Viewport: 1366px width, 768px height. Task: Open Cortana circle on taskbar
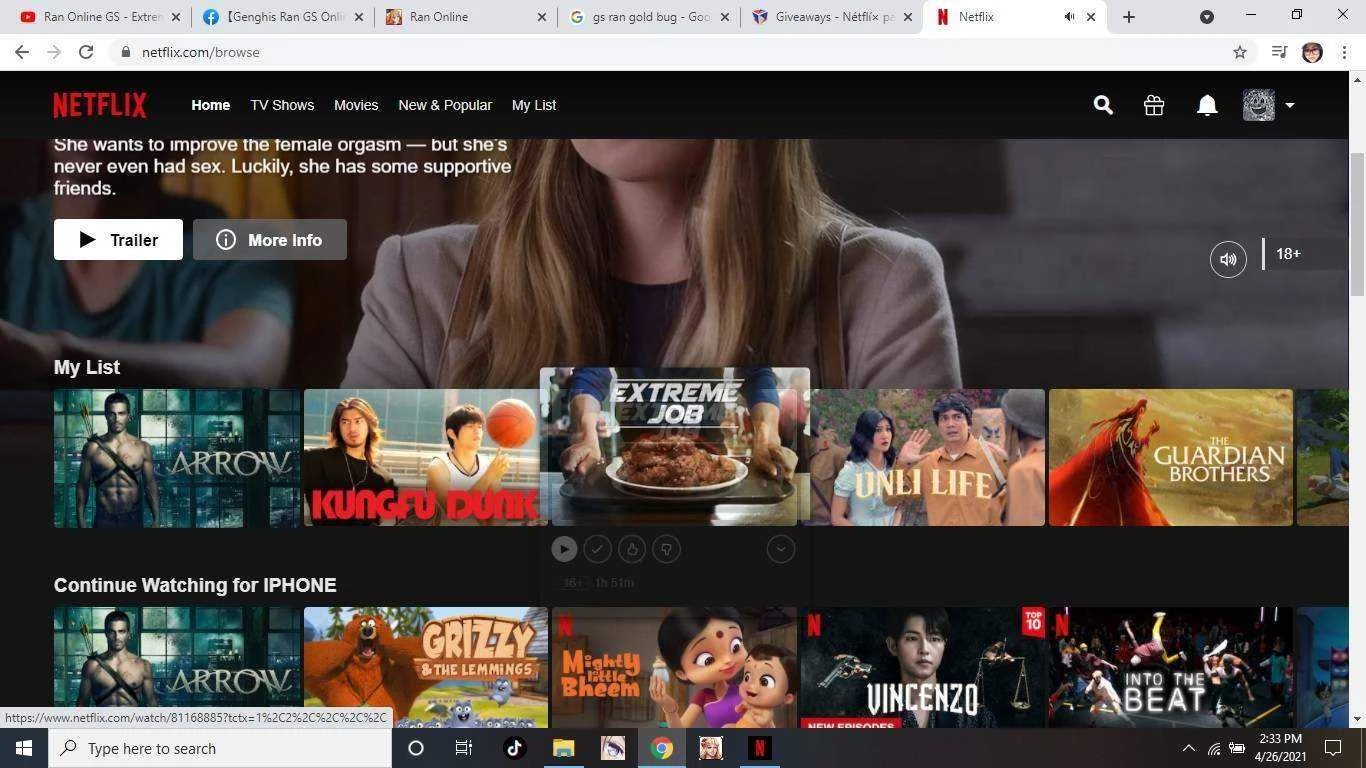pos(416,748)
